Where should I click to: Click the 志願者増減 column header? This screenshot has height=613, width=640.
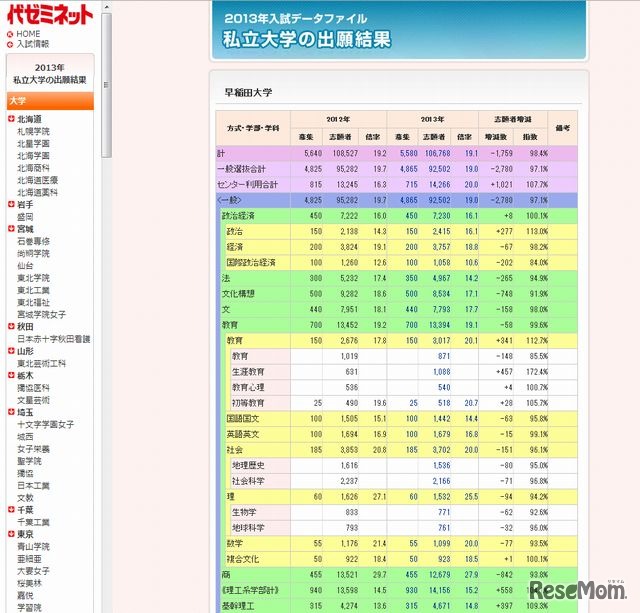(513, 120)
